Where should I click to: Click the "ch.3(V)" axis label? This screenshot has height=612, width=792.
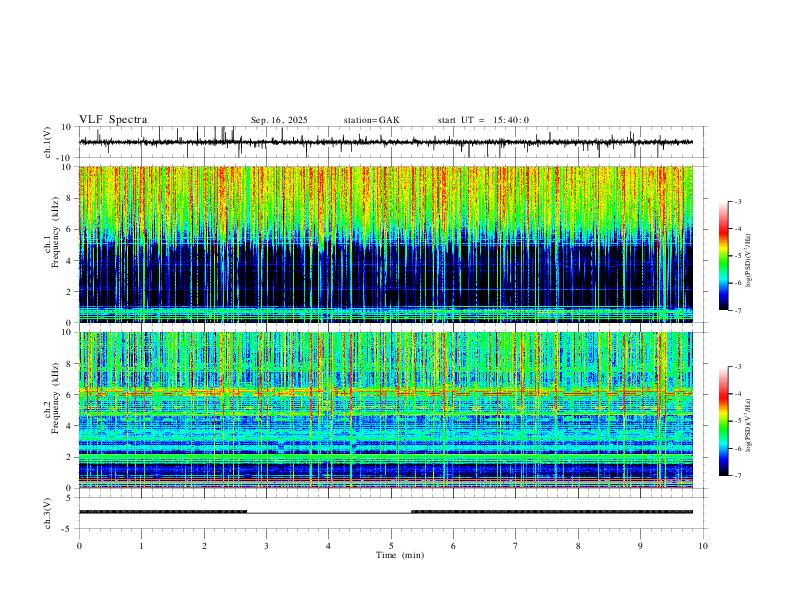pos(48,513)
